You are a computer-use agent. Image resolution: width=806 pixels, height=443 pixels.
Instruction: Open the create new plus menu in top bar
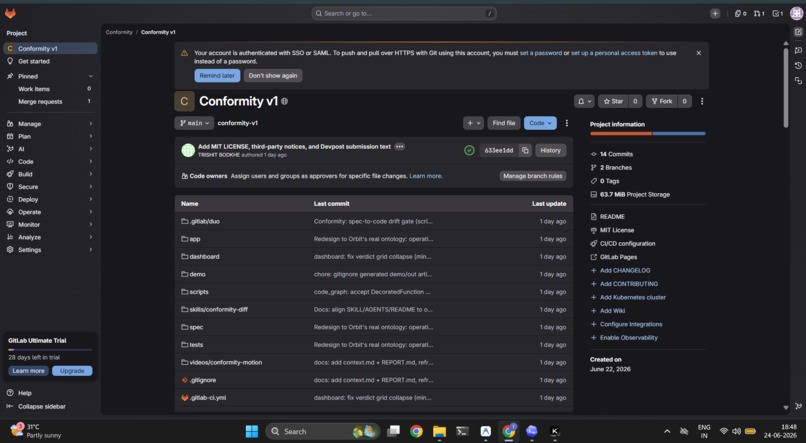click(715, 14)
